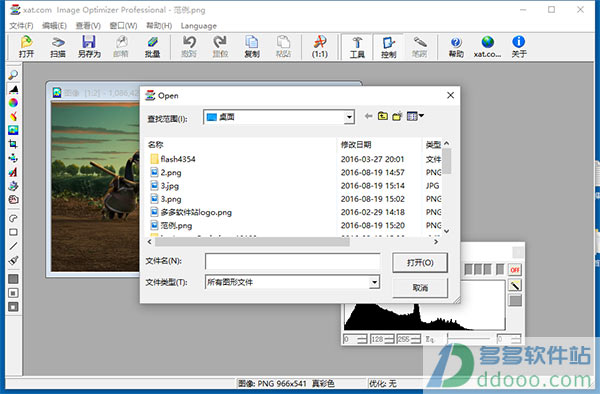The height and width of the screenshot is (394, 600).
Task: Click the file list horizontal scrollbar
Action: tap(252, 242)
